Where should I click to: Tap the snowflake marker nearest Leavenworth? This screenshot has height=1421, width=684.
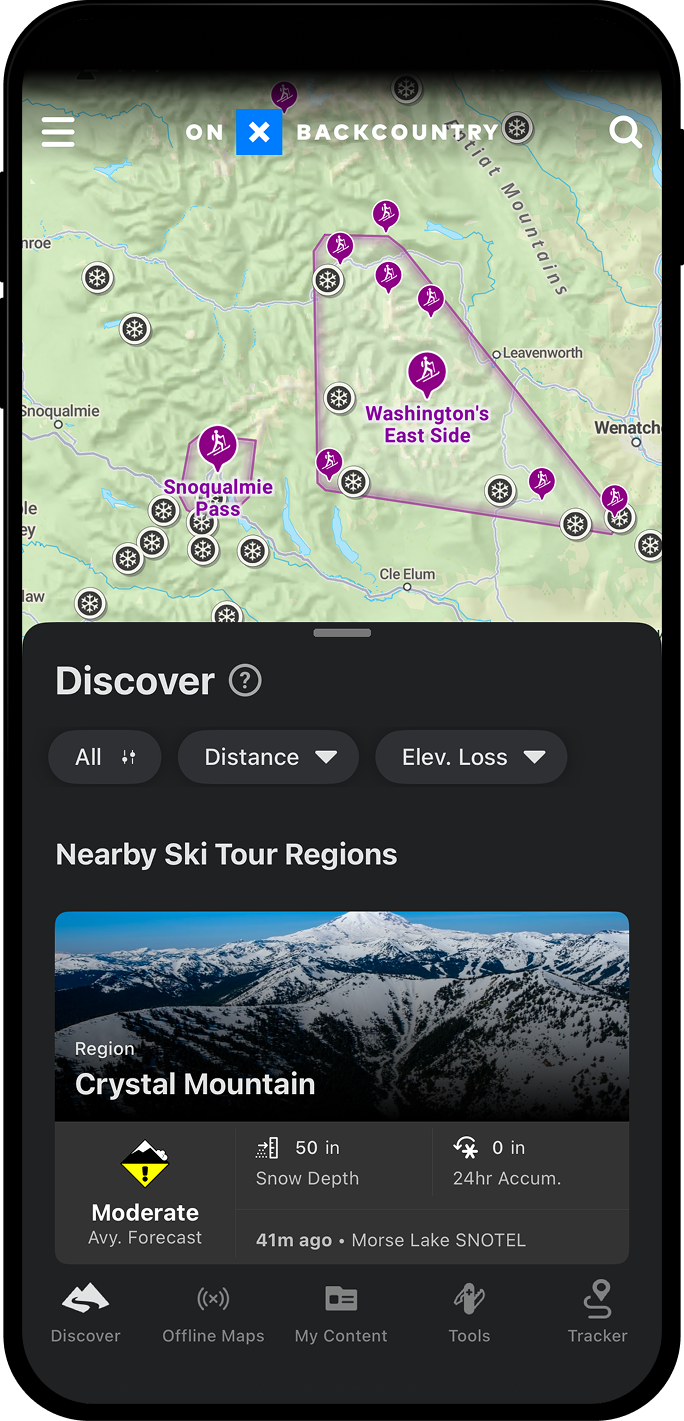[x=500, y=490]
